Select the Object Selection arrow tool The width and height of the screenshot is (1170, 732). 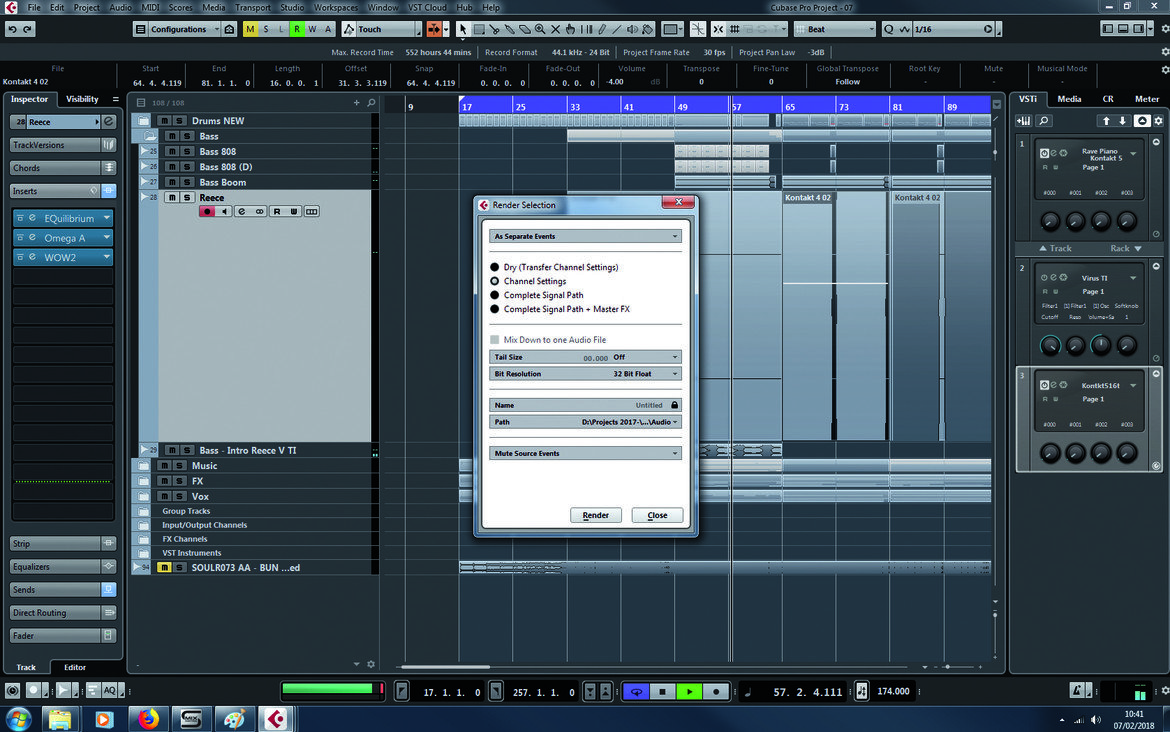pyautogui.click(x=463, y=29)
